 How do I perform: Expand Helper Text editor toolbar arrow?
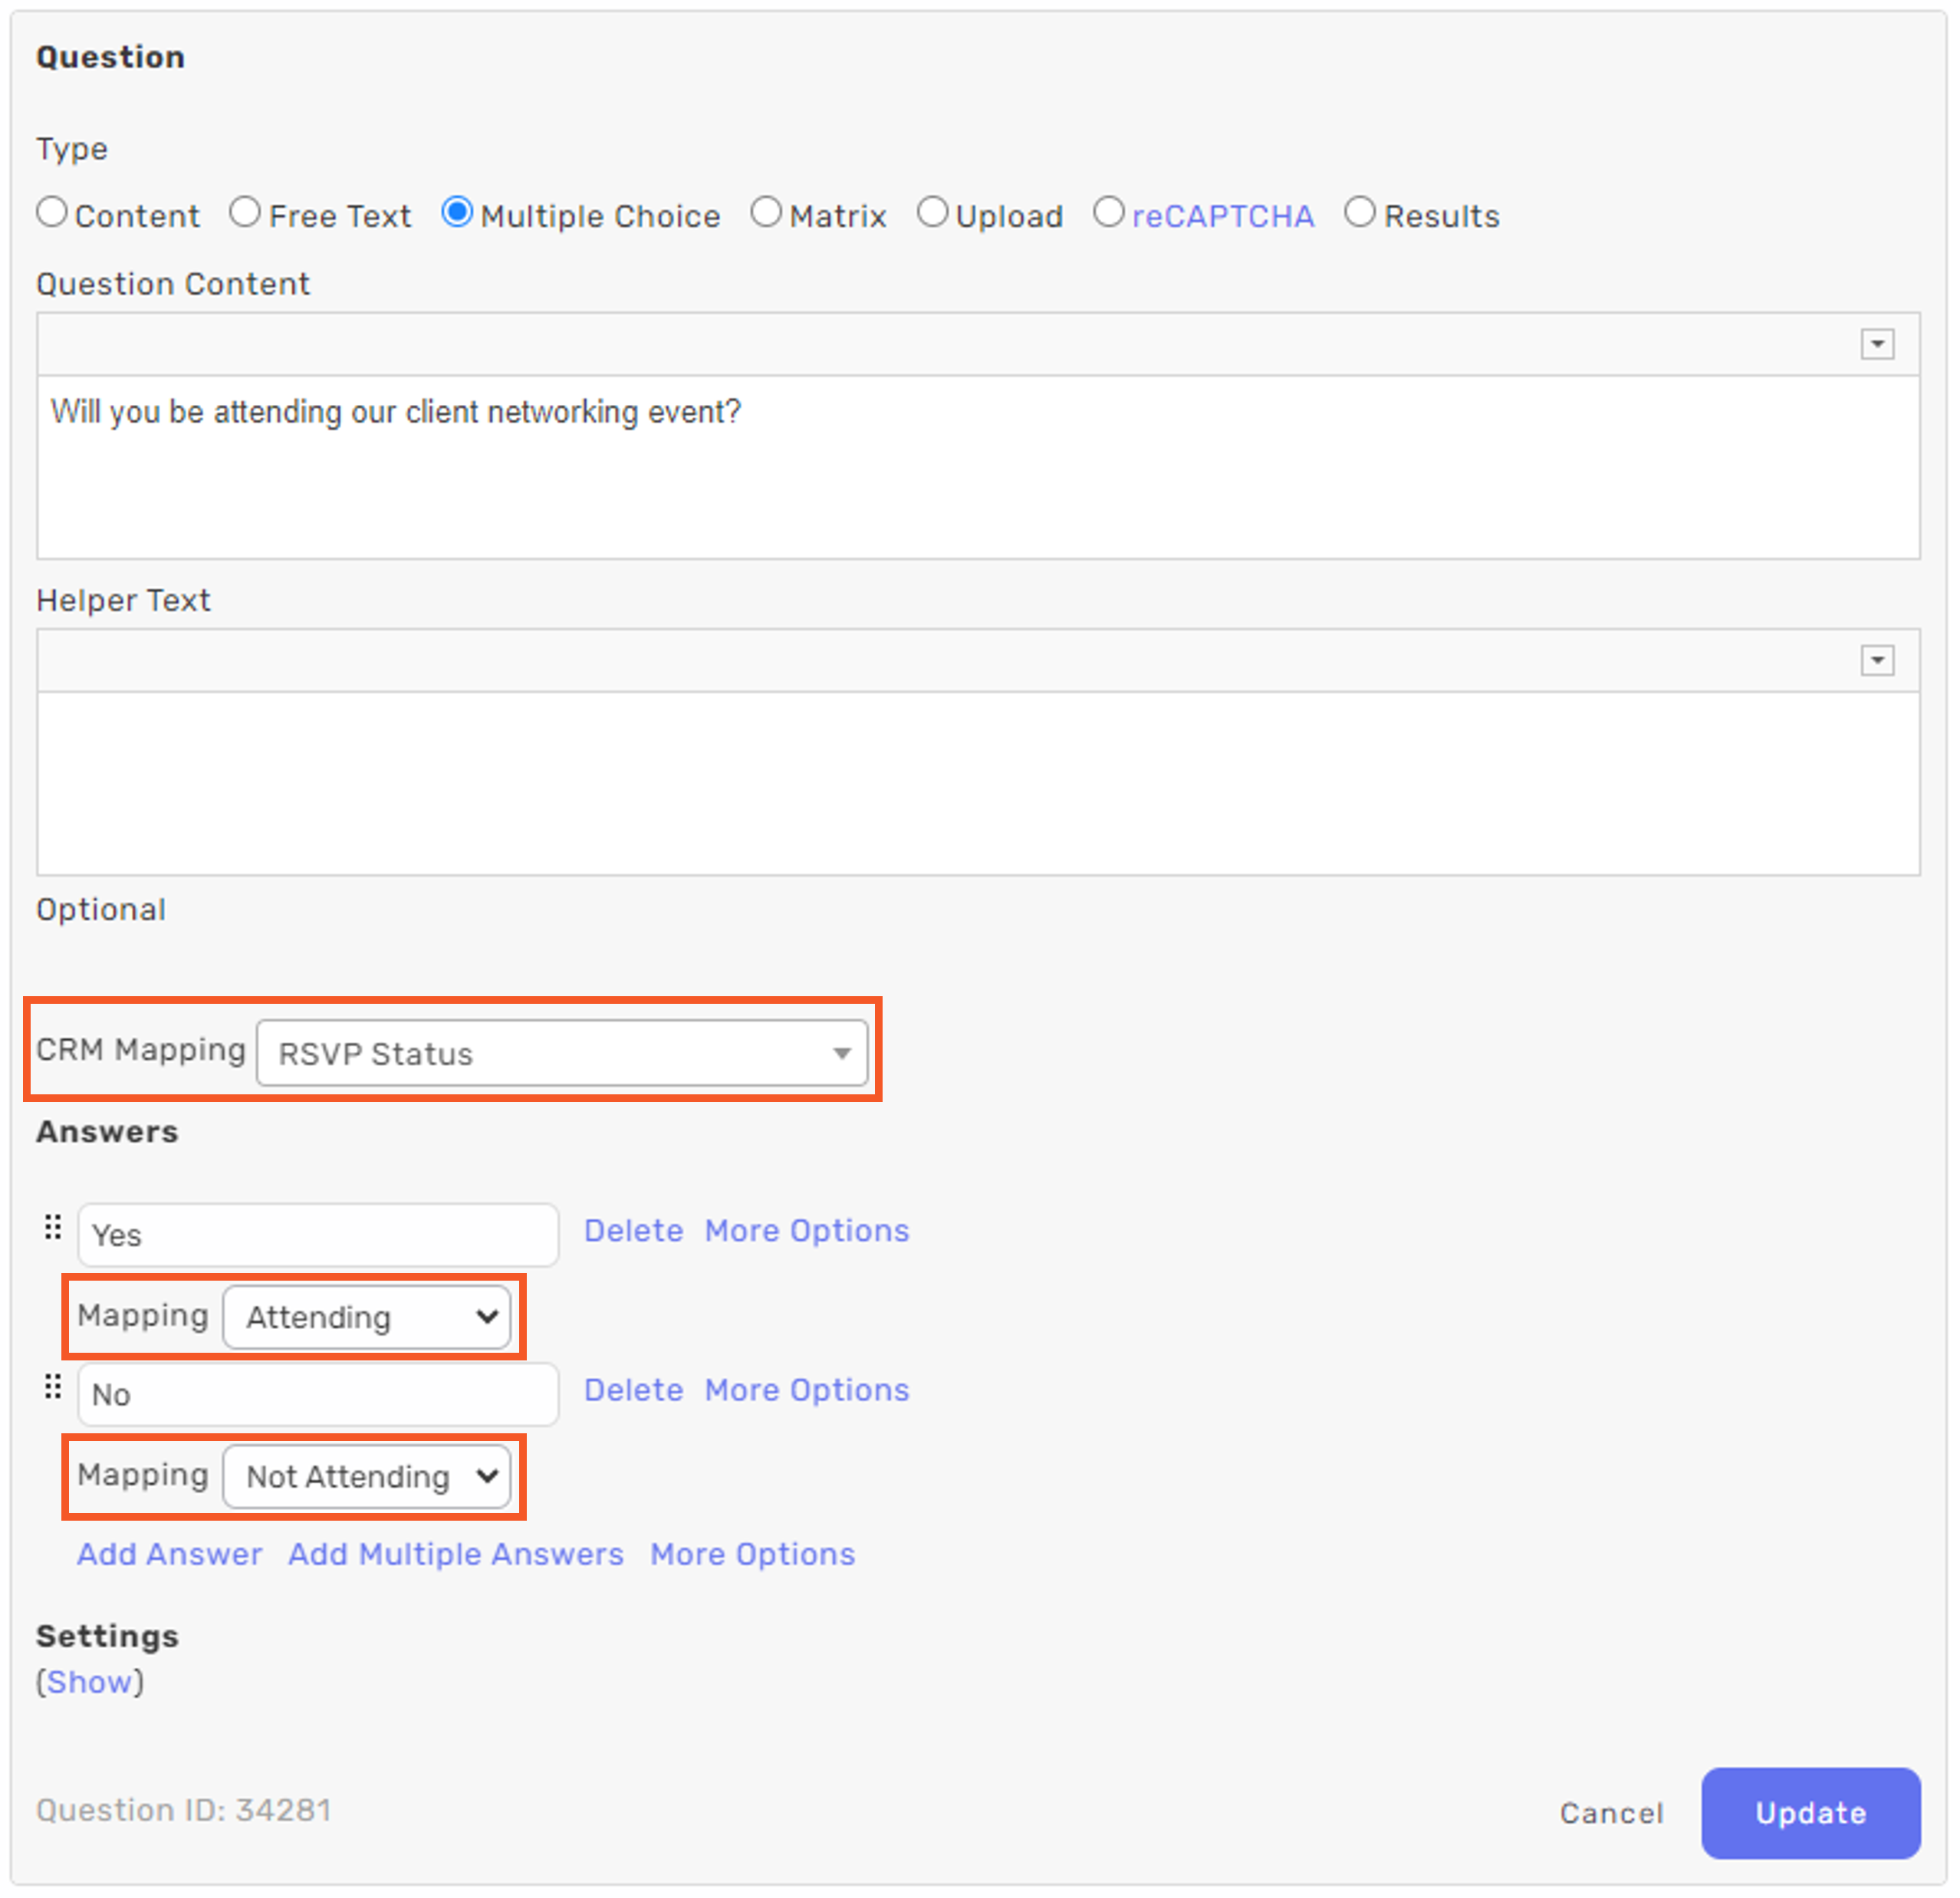click(x=1877, y=661)
